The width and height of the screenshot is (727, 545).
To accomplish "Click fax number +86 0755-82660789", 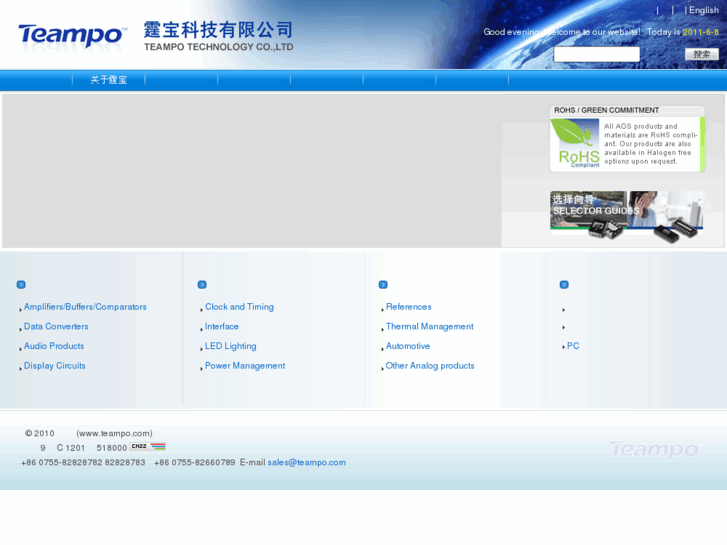I will (195, 462).
